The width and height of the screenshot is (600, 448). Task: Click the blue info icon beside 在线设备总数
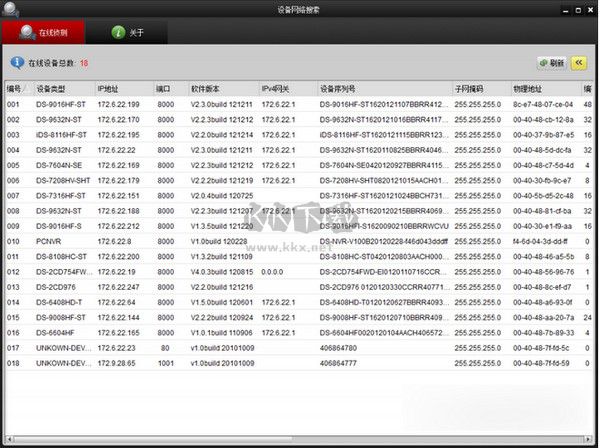[16, 62]
